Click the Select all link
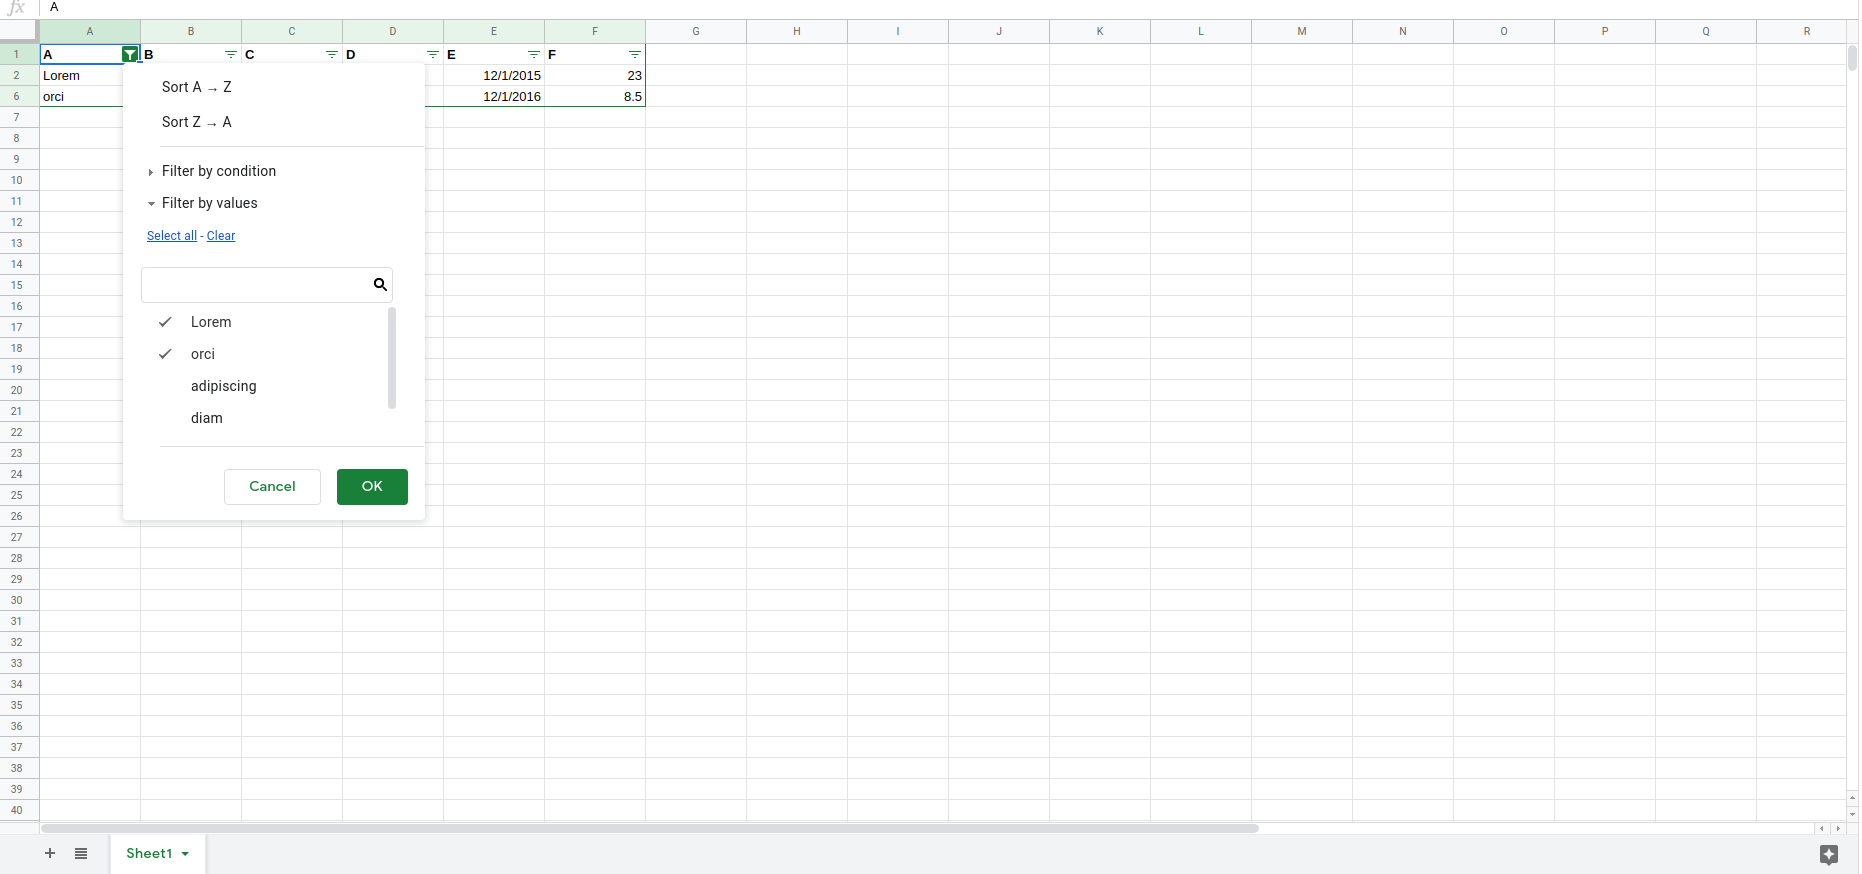 point(172,236)
